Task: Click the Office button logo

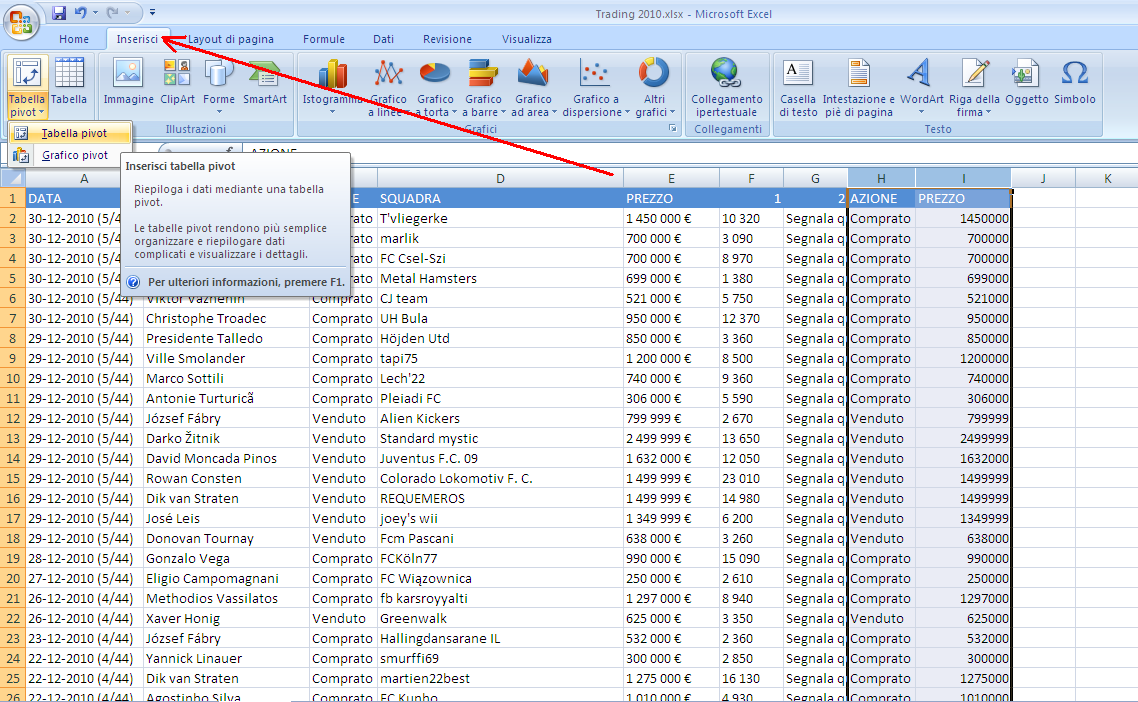Action: coord(21,21)
